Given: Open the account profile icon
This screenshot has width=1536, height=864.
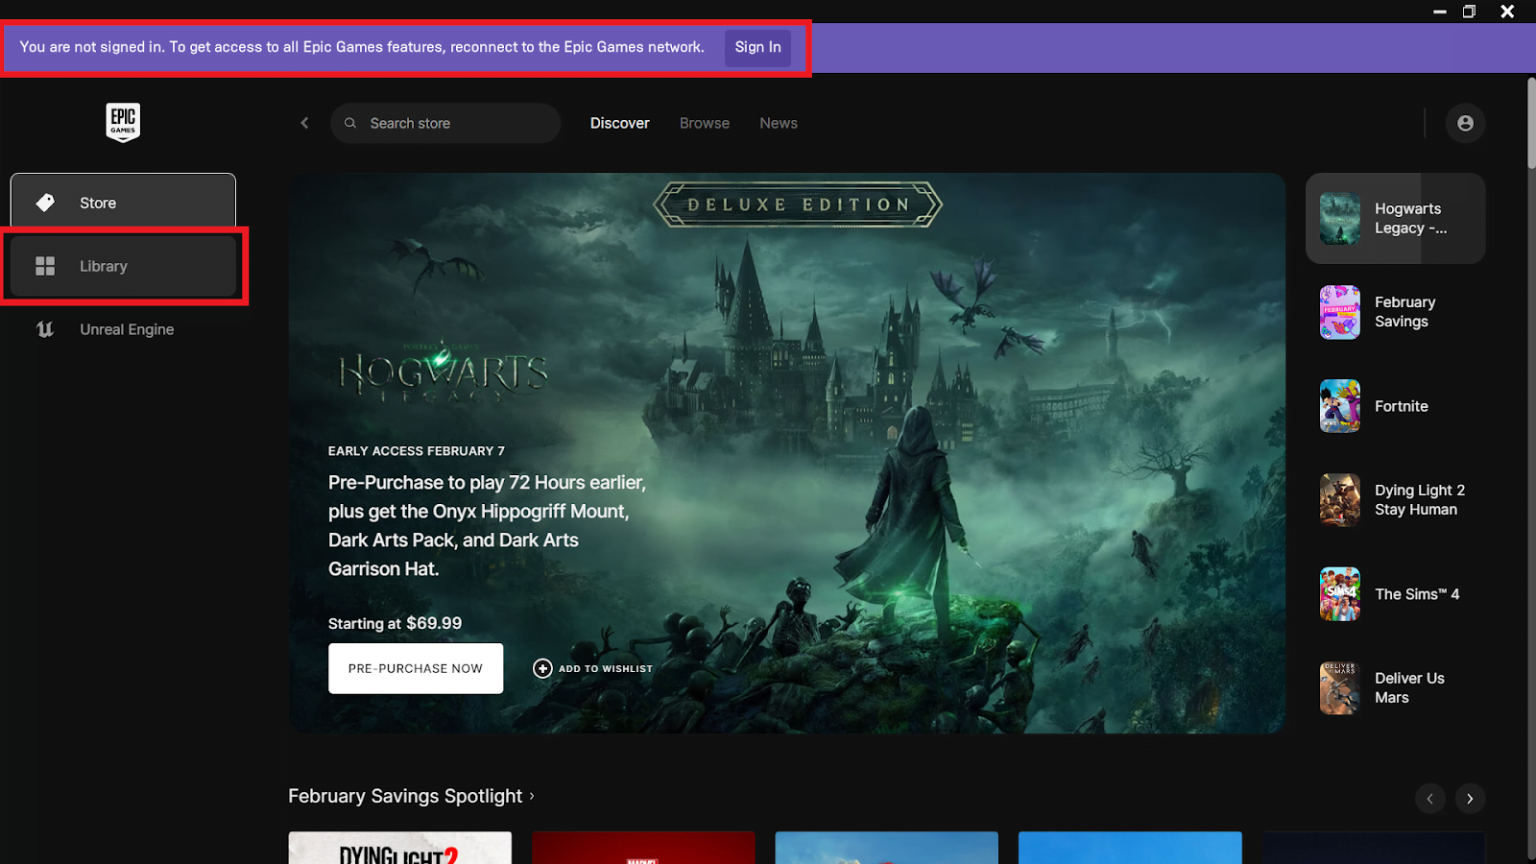Looking at the screenshot, I should [x=1465, y=122].
